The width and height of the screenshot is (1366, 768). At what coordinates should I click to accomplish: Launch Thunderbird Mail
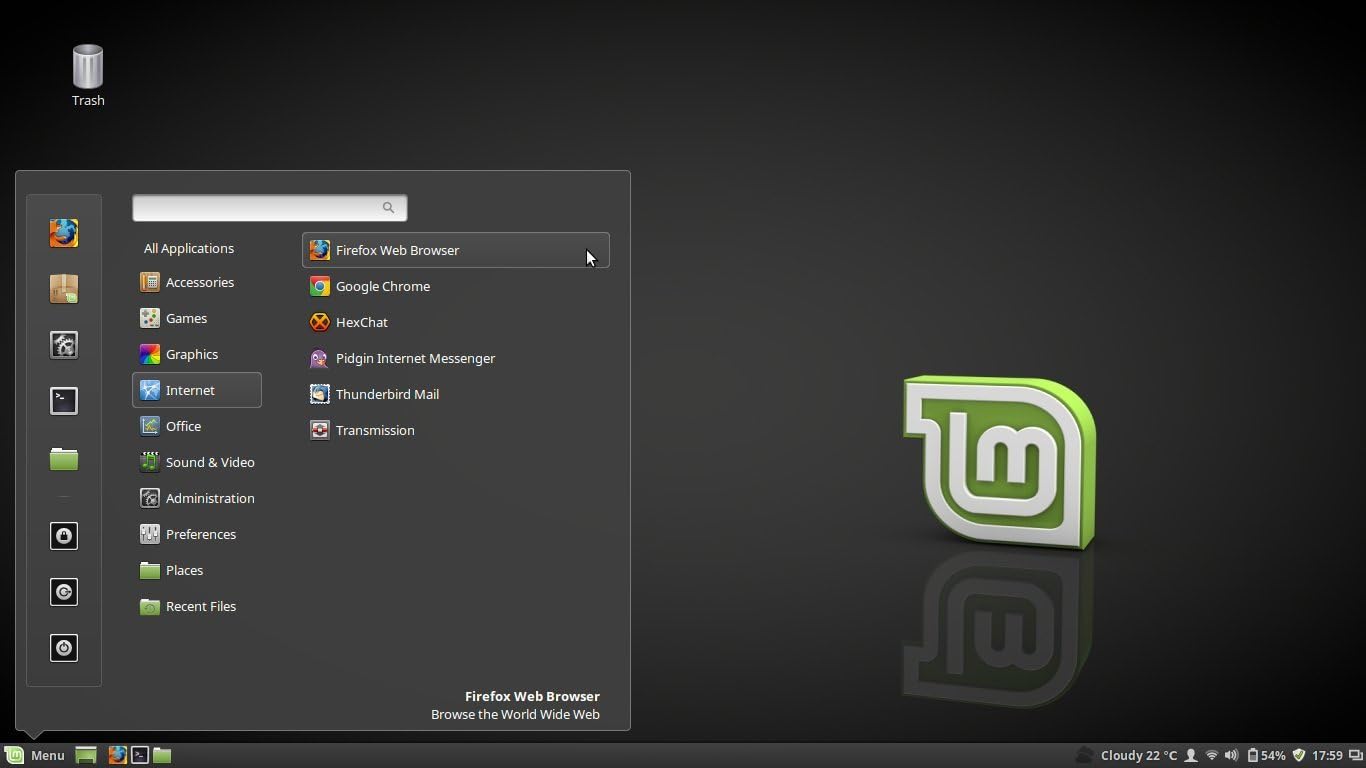click(x=386, y=394)
